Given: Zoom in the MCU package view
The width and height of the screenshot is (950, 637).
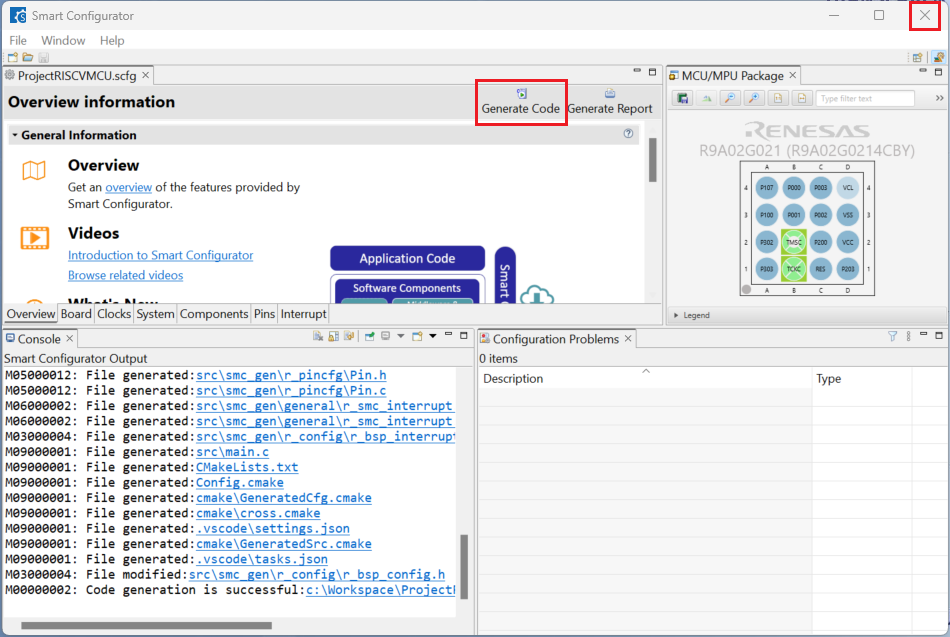Looking at the screenshot, I should click(x=754, y=98).
